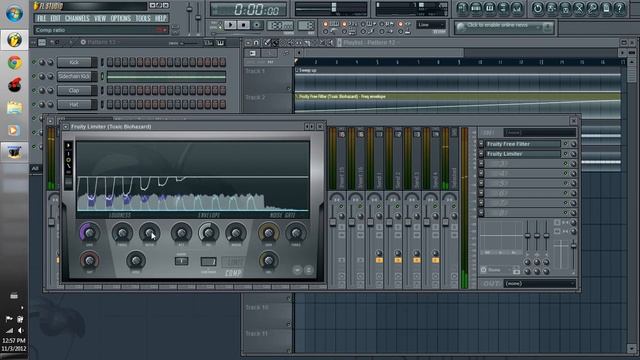Open the piano roll shortcut icon
This screenshot has width=640, height=360.
point(490,8)
